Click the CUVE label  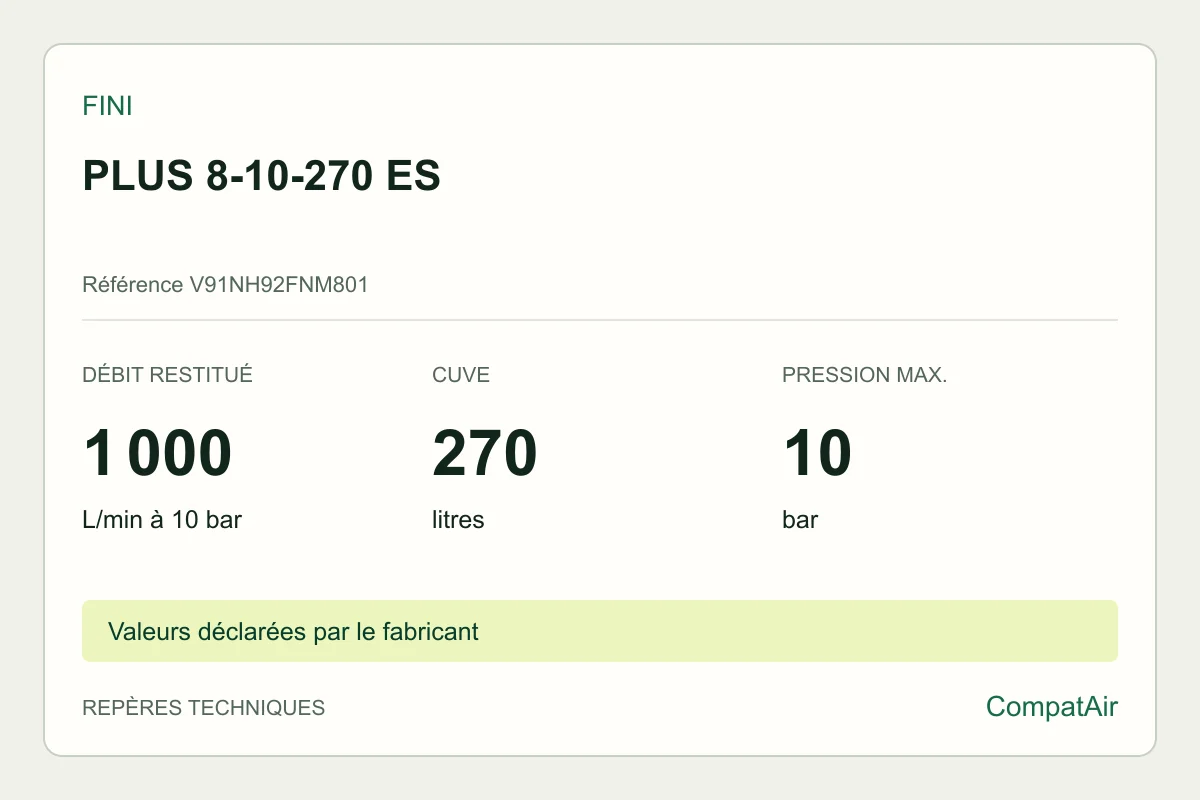tap(461, 376)
